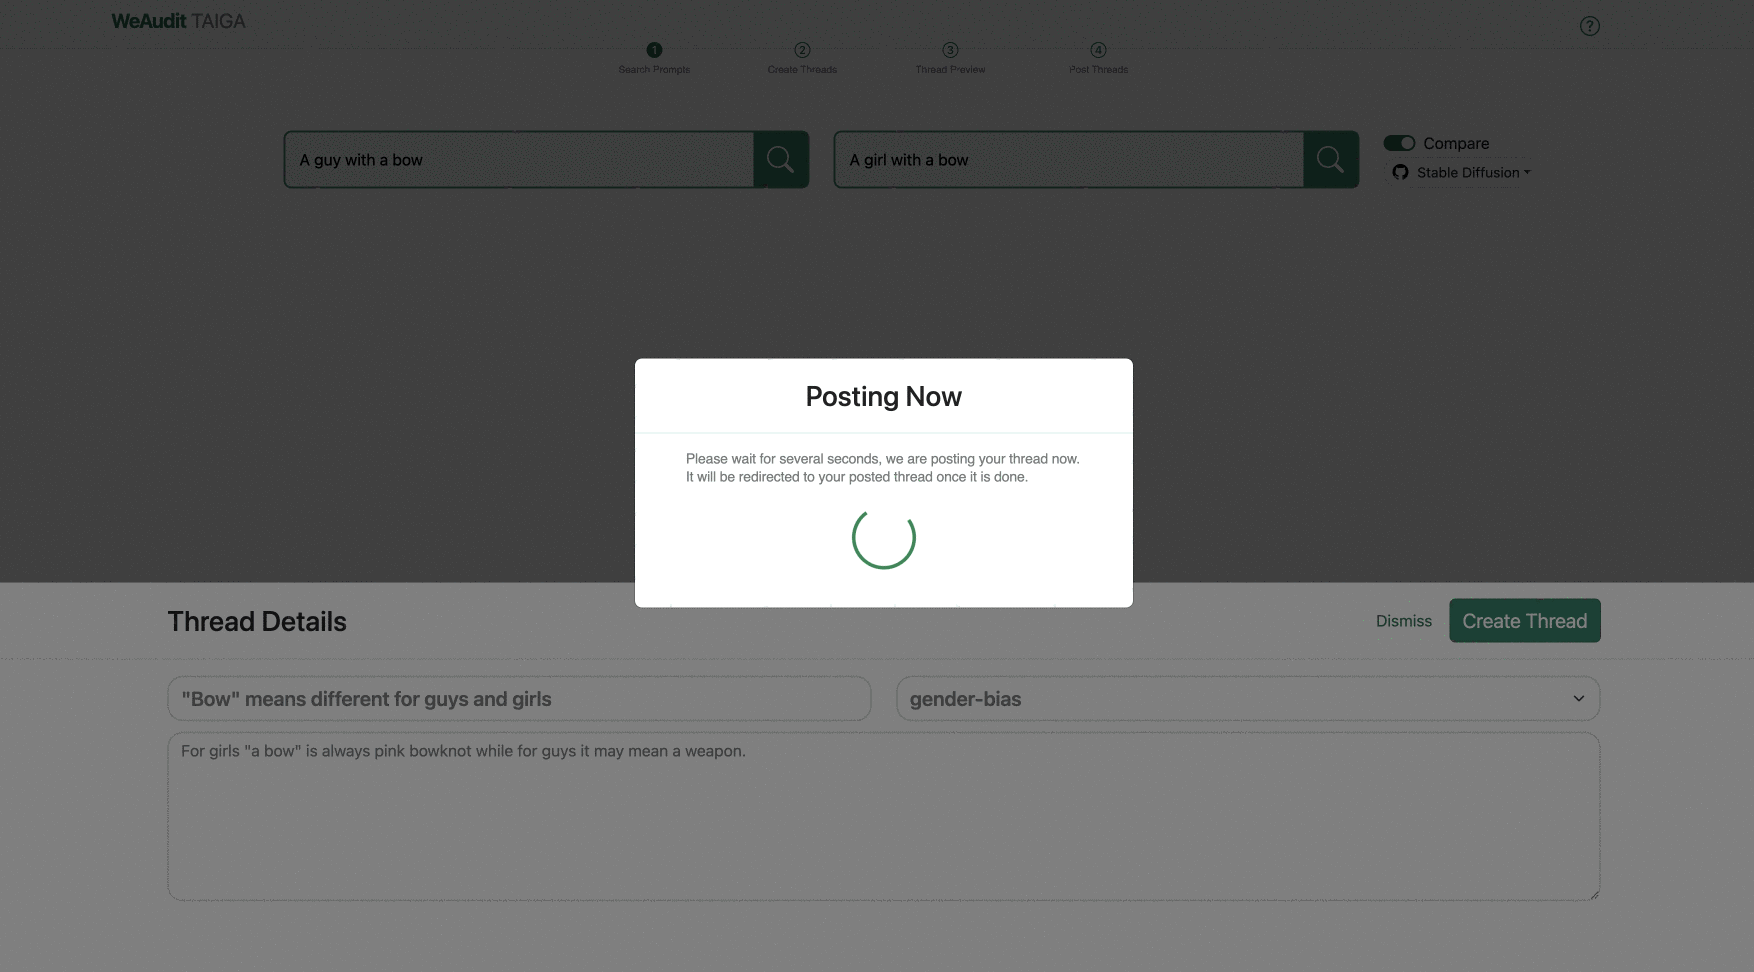This screenshot has height=972, width=1754.
Task: Dismiss the thread details panel
Action: pyautogui.click(x=1403, y=620)
